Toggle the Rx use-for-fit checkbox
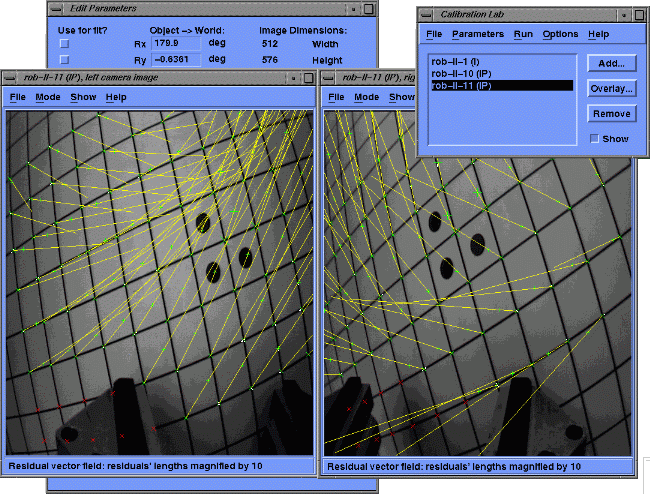 64,44
